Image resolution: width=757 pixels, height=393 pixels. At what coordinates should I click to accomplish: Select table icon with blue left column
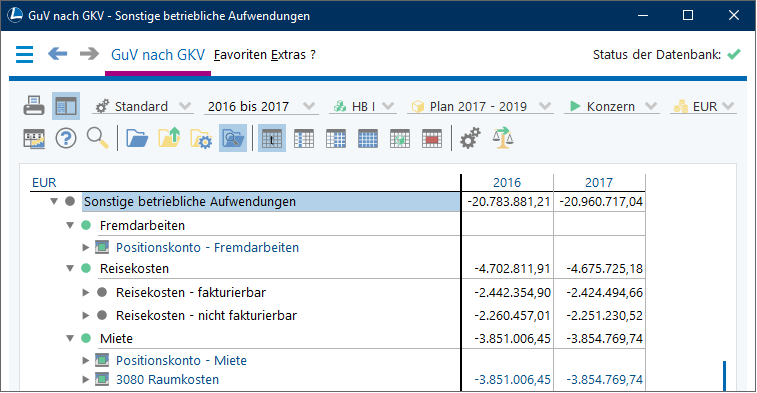click(x=304, y=139)
